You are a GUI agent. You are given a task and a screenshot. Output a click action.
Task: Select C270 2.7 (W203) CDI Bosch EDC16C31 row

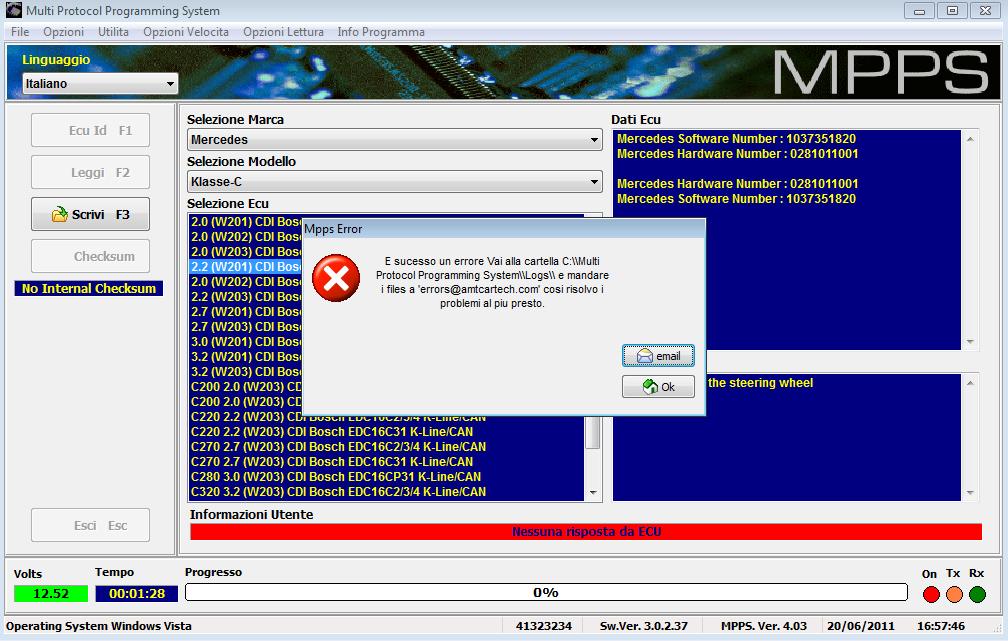pyautogui.click(x=387, y=462)
